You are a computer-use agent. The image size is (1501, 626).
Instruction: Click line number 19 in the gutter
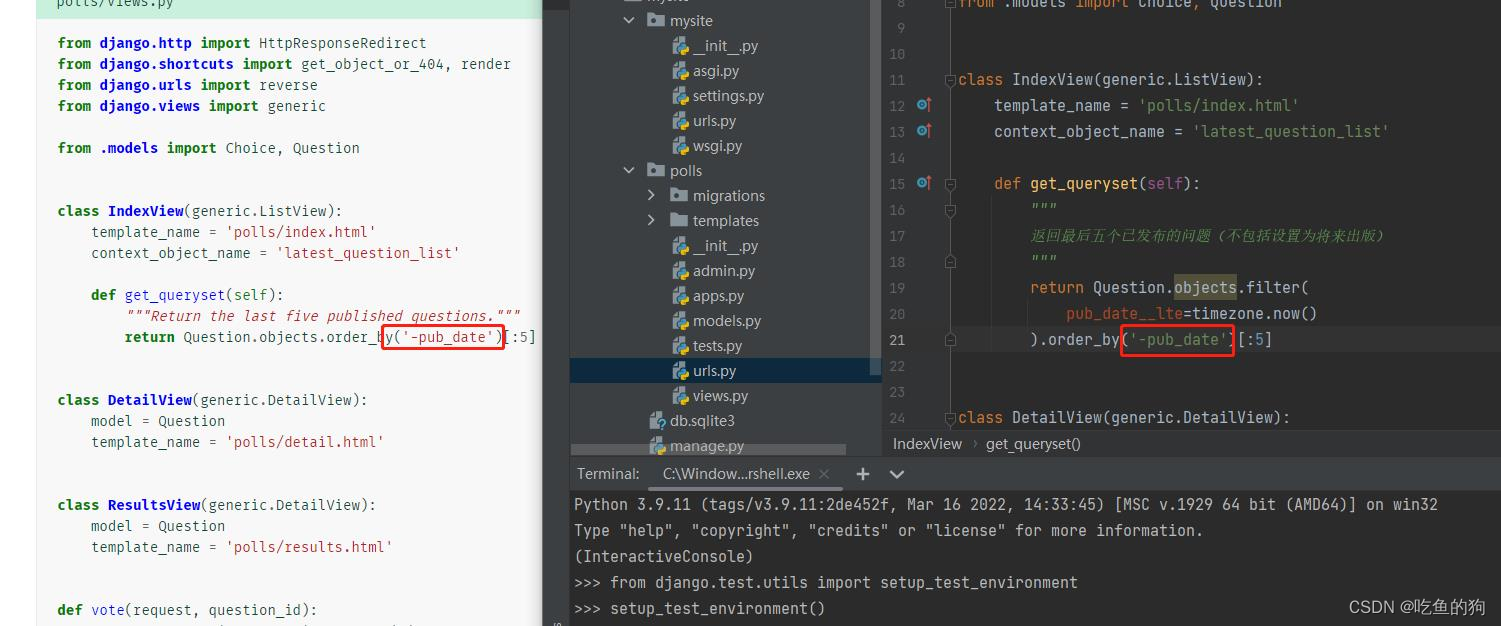896,288
